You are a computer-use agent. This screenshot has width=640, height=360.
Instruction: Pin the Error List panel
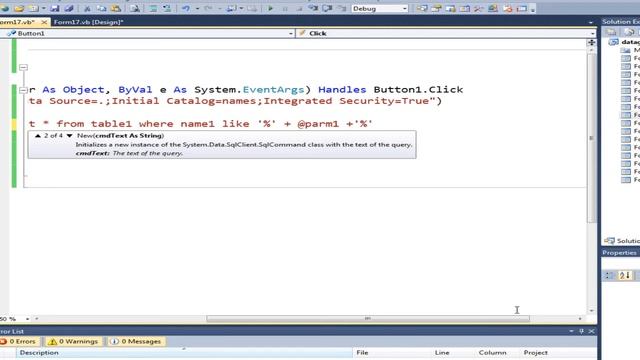[581, 331]
